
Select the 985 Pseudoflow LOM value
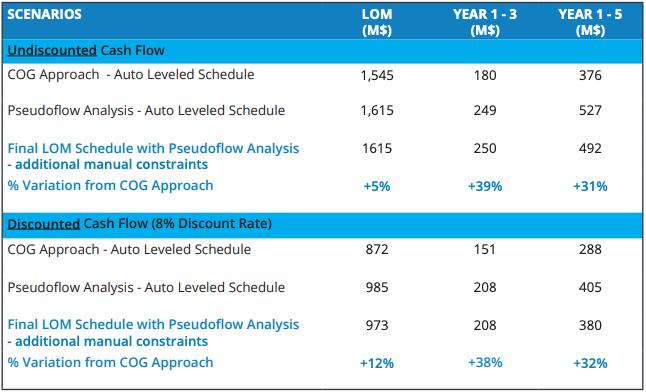(x=377, y=287)
